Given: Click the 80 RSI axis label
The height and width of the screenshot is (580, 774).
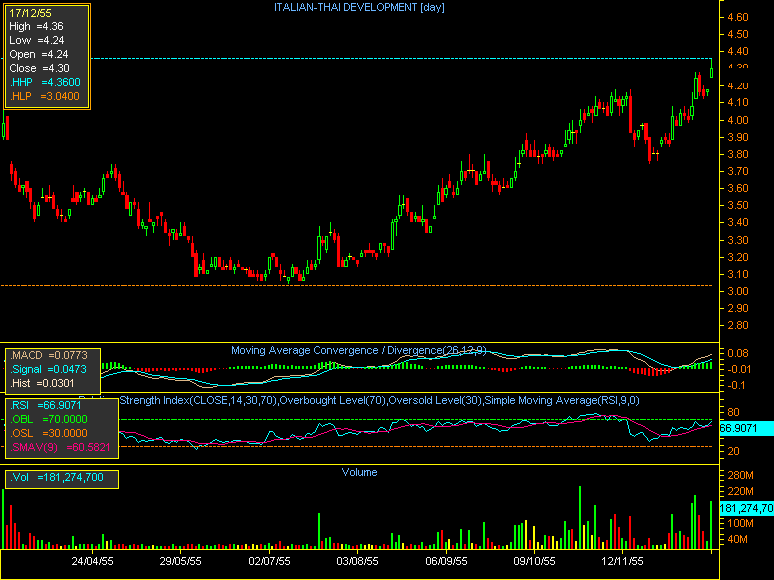Looking at the screenshot, I should [x=734, y=412].
